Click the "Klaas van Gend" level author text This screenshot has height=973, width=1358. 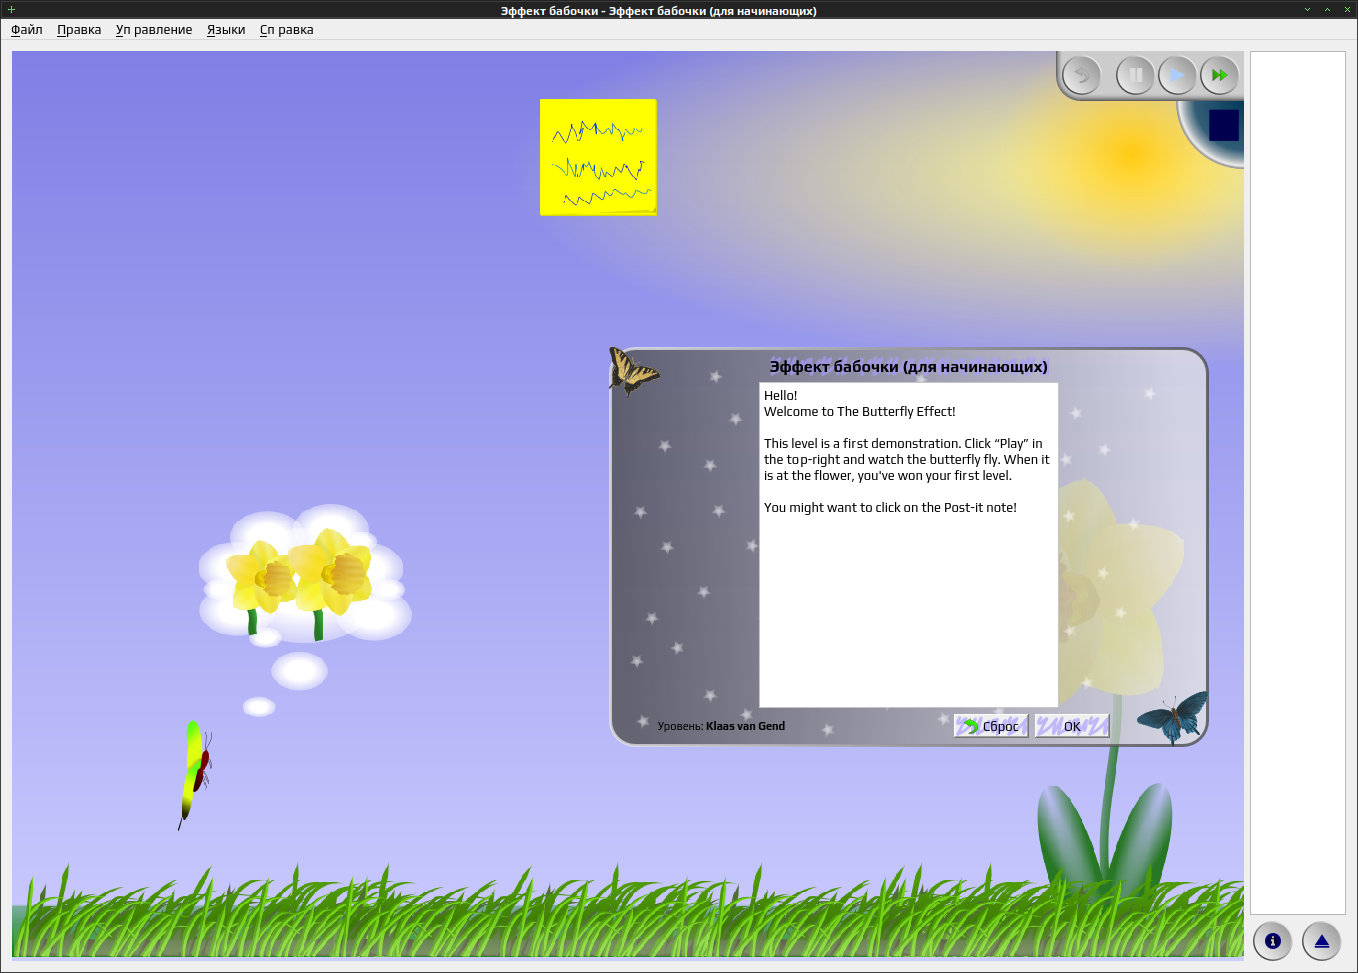pyautogui.click(x=745, y=726)
